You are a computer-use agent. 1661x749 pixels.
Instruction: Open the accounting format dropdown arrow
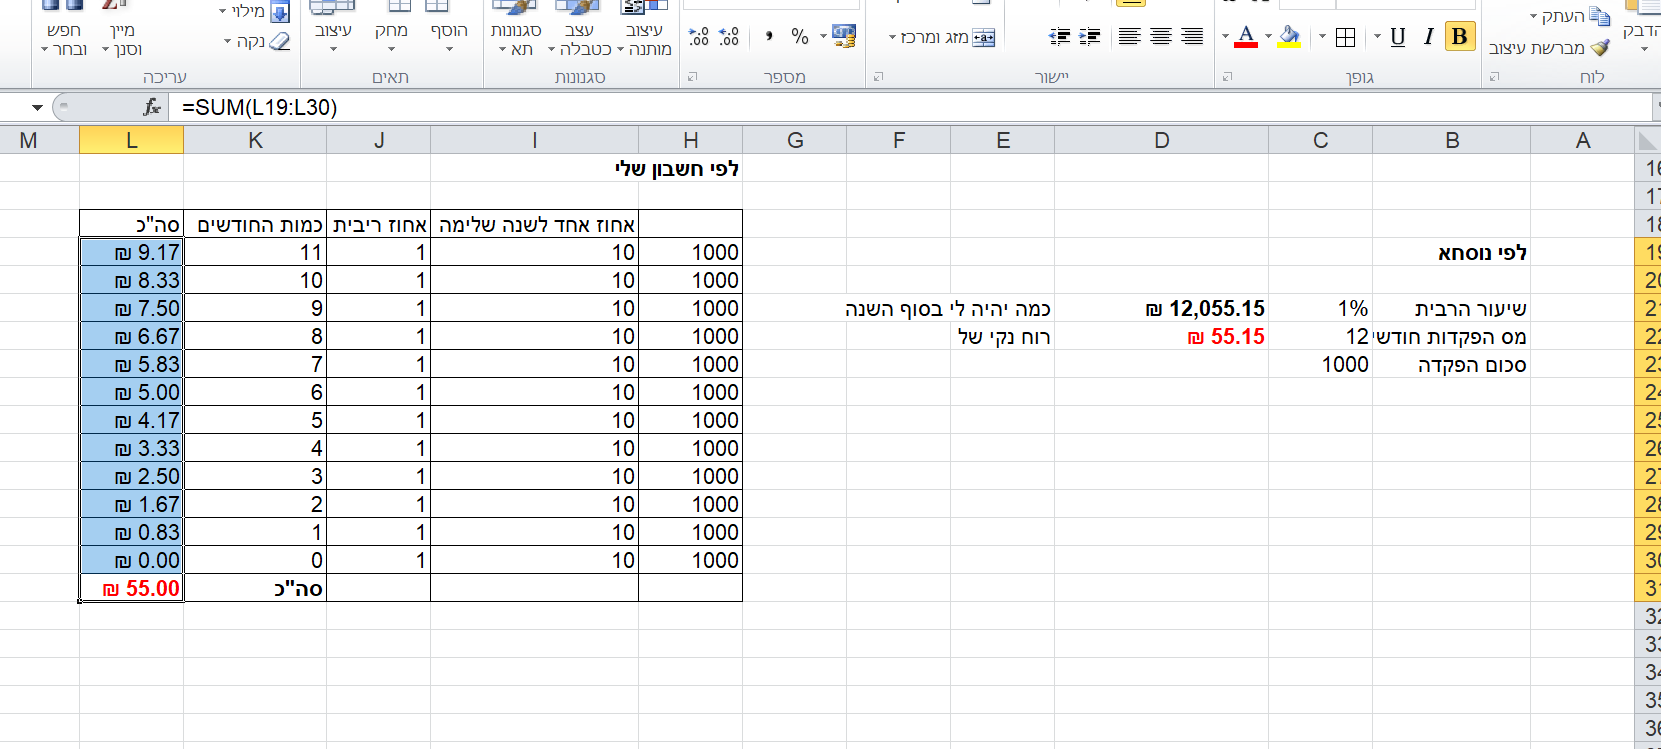point(824,37)
